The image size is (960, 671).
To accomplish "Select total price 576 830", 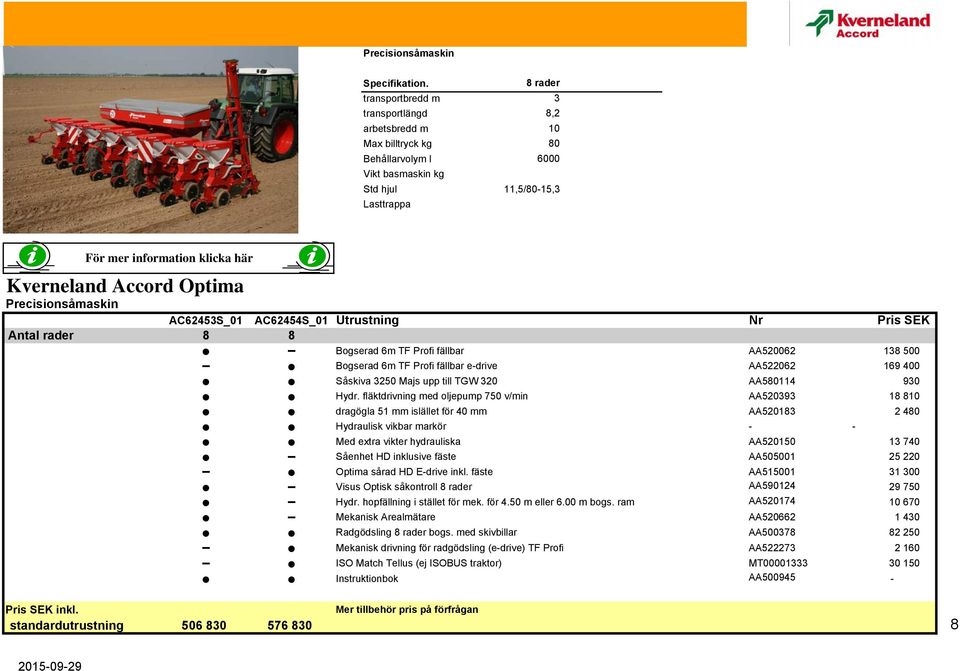I will (290, 625).
